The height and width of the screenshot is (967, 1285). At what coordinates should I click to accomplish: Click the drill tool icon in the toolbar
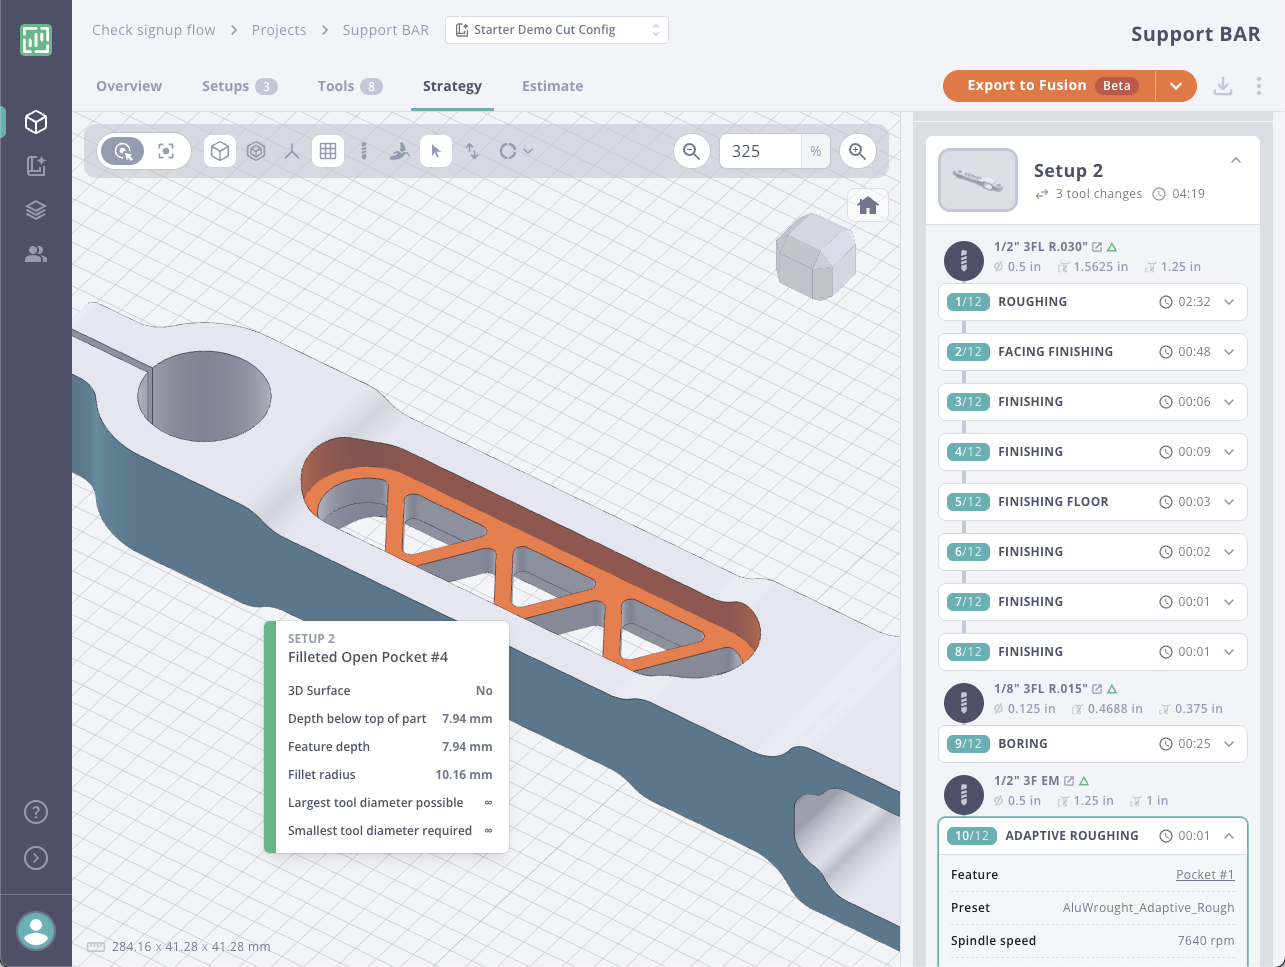[364, 151]
